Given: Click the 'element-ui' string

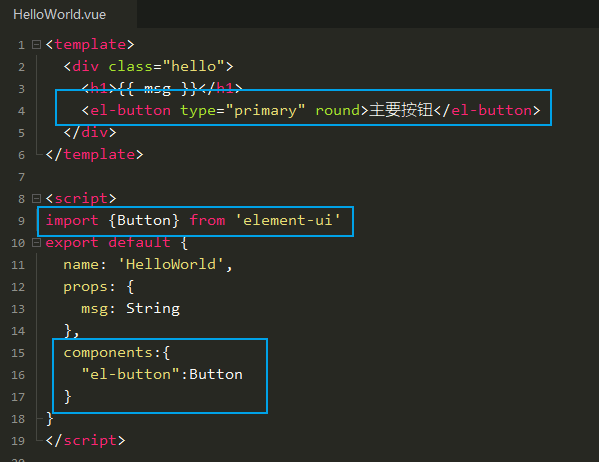Looking at the screenshot, I should click(288, 220).
